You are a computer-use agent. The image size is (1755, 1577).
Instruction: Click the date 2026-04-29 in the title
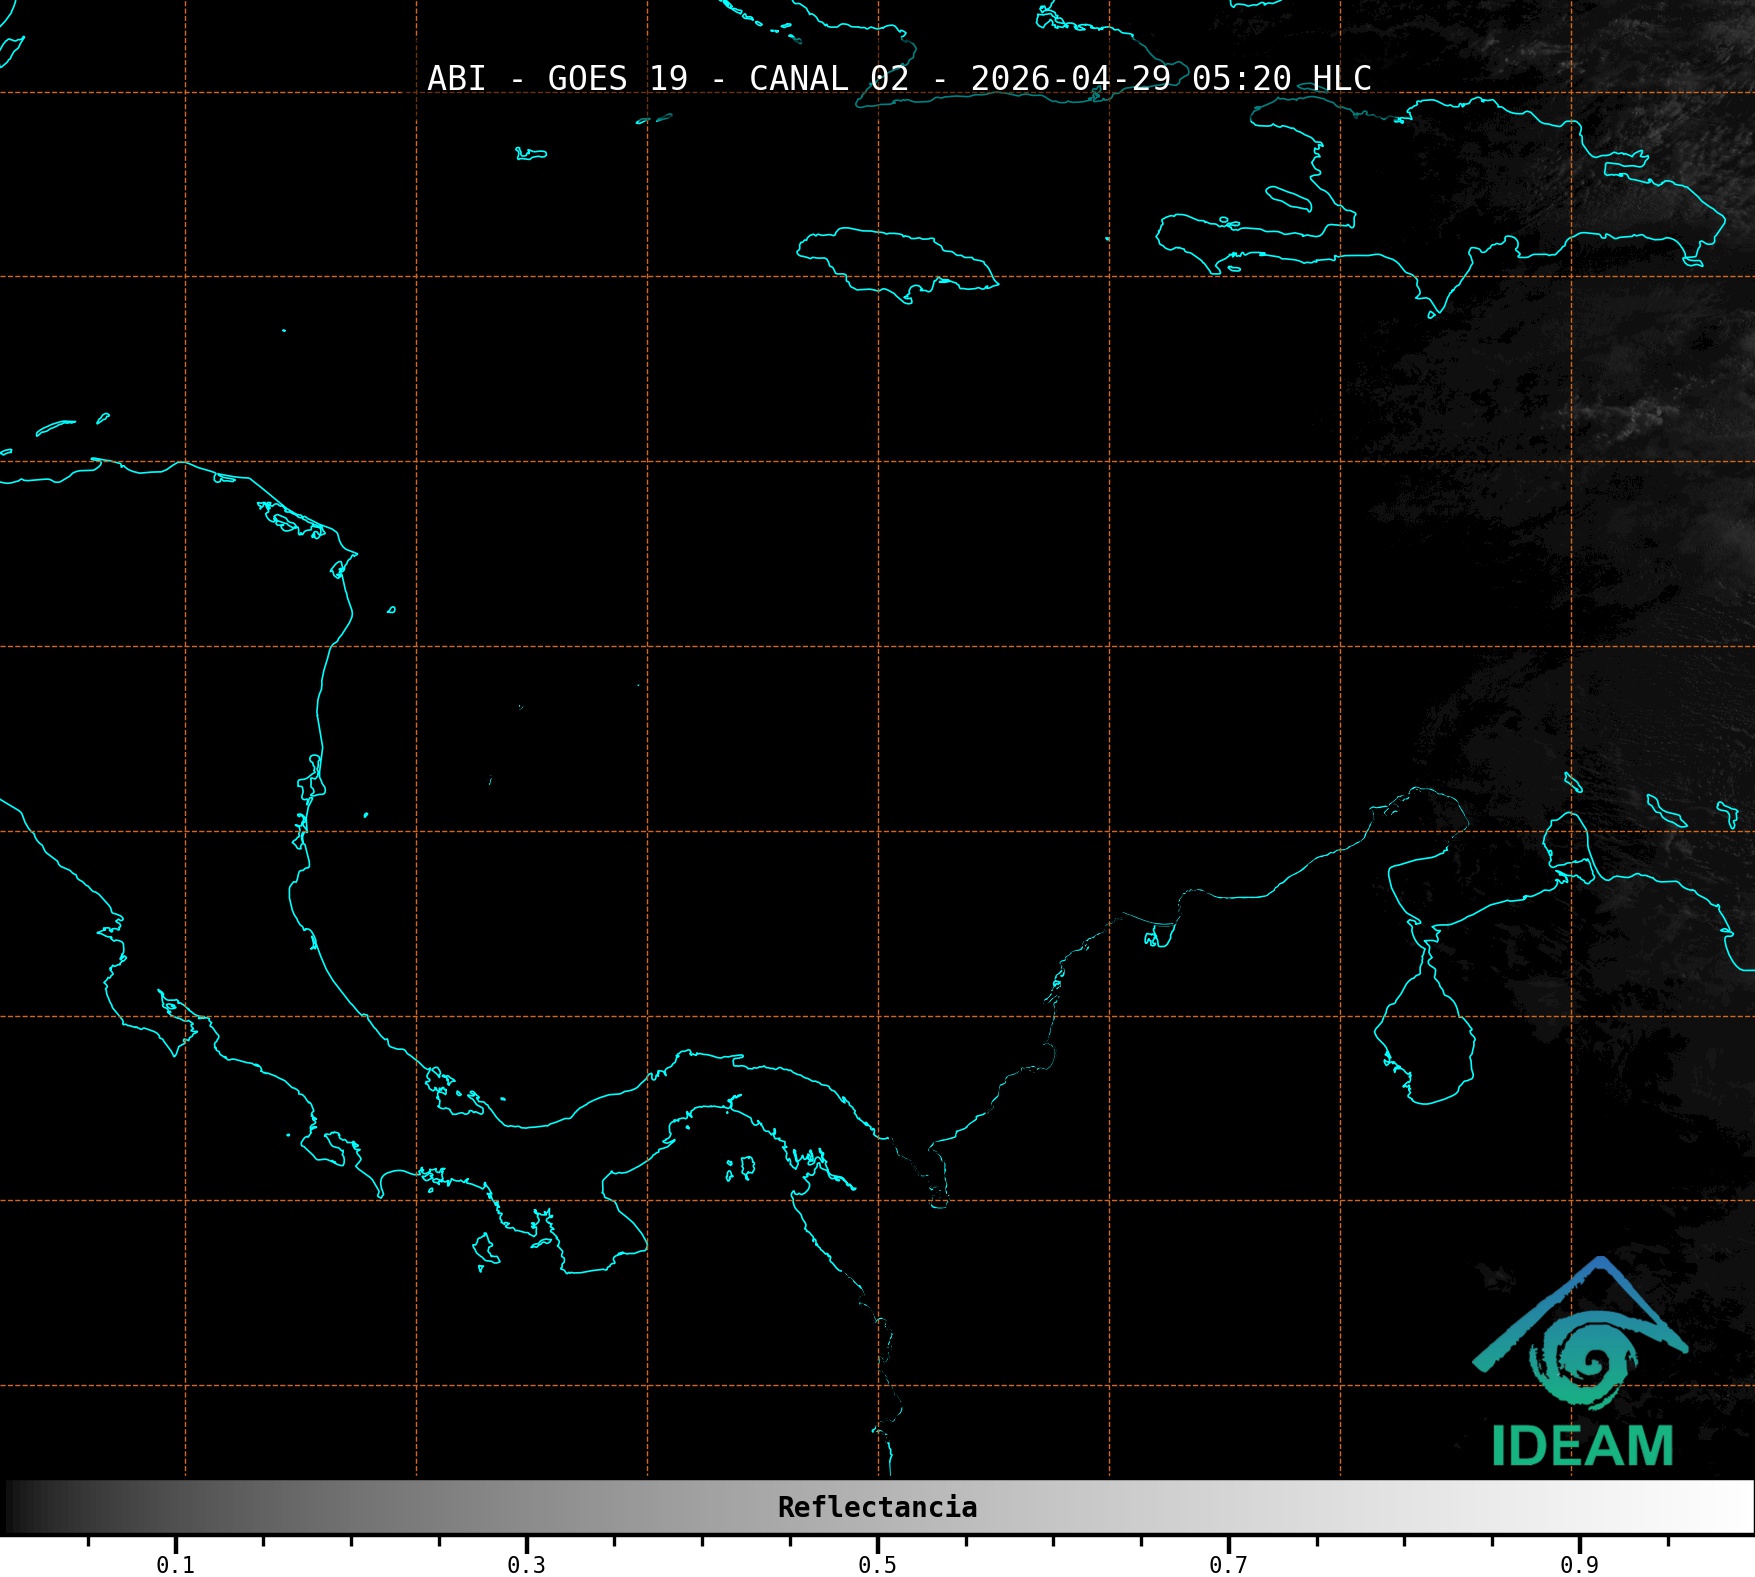[1070, 79]
